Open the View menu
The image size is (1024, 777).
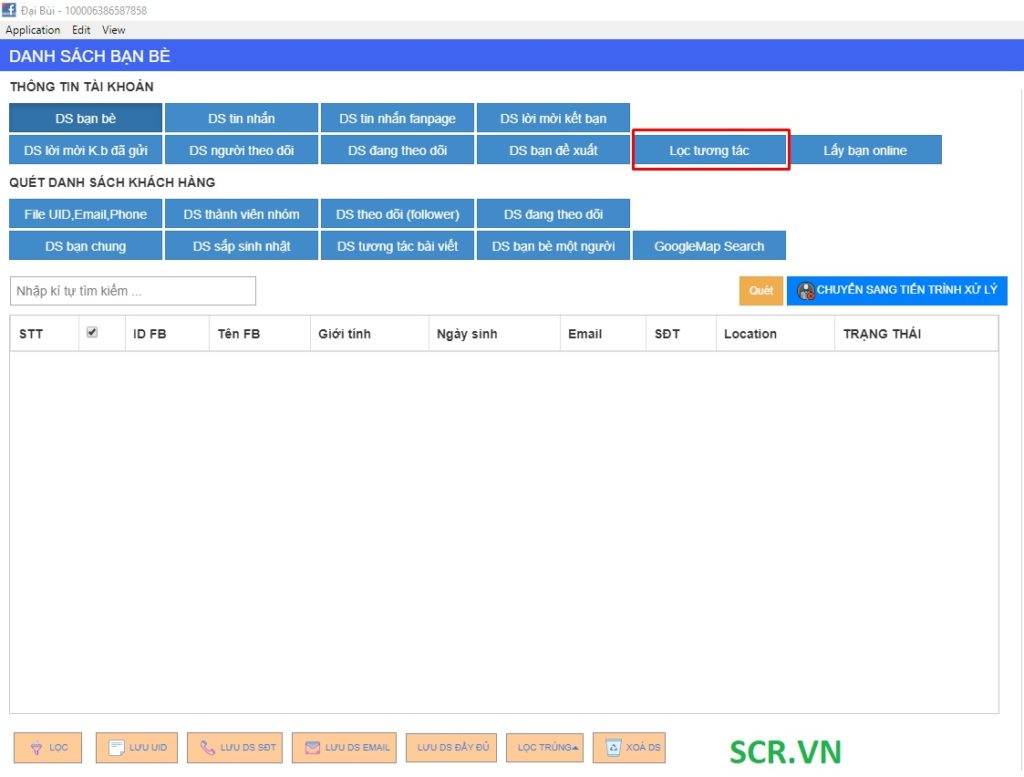tap(114, 30)
